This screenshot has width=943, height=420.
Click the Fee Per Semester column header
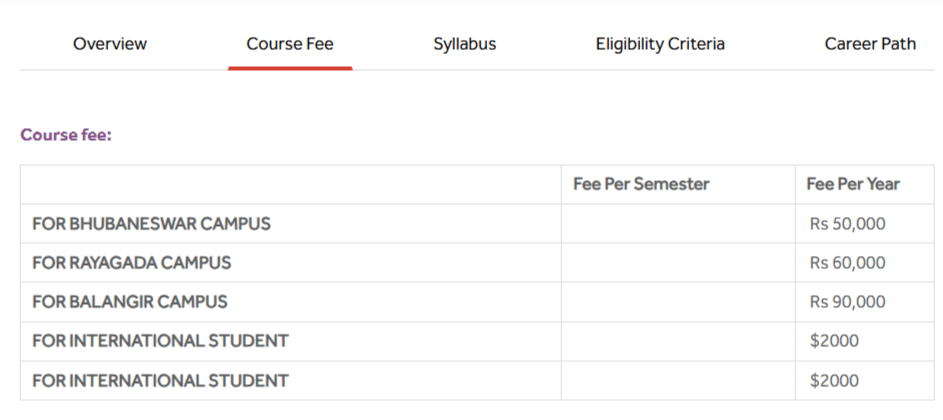point(641,184)
